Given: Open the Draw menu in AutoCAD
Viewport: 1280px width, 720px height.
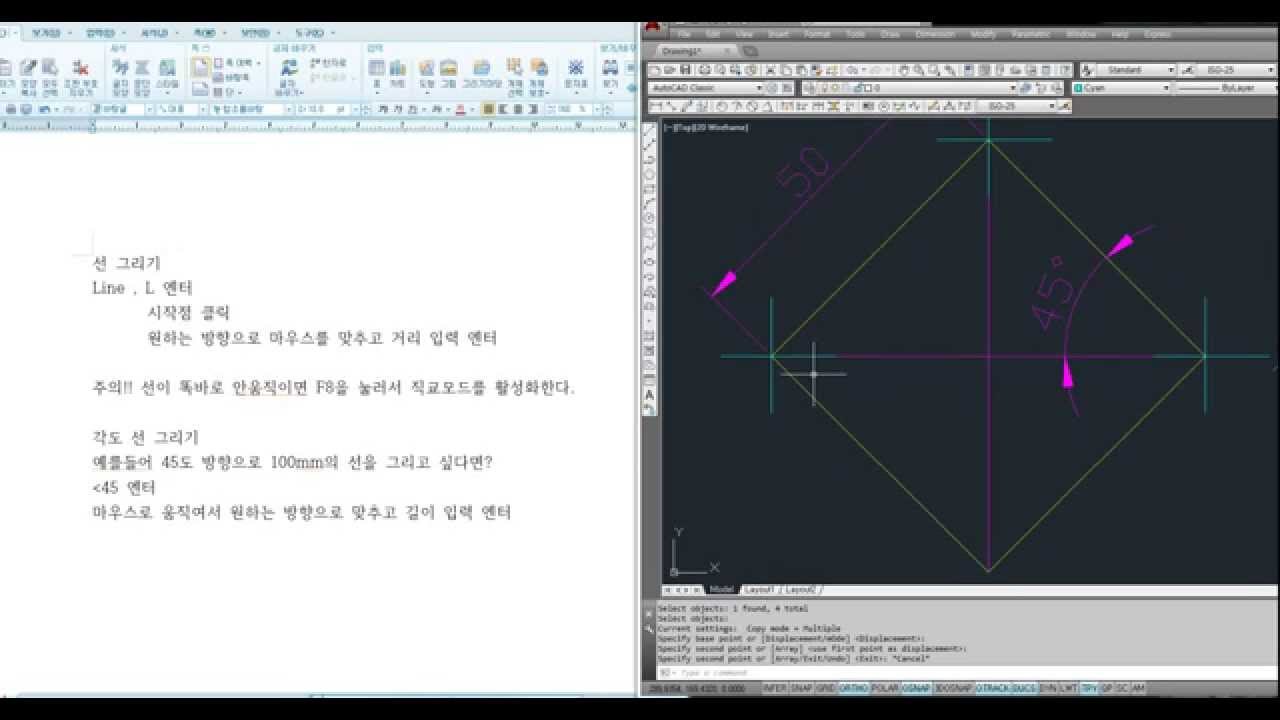Looking at the screenshot, I should (x=890, y=34).
